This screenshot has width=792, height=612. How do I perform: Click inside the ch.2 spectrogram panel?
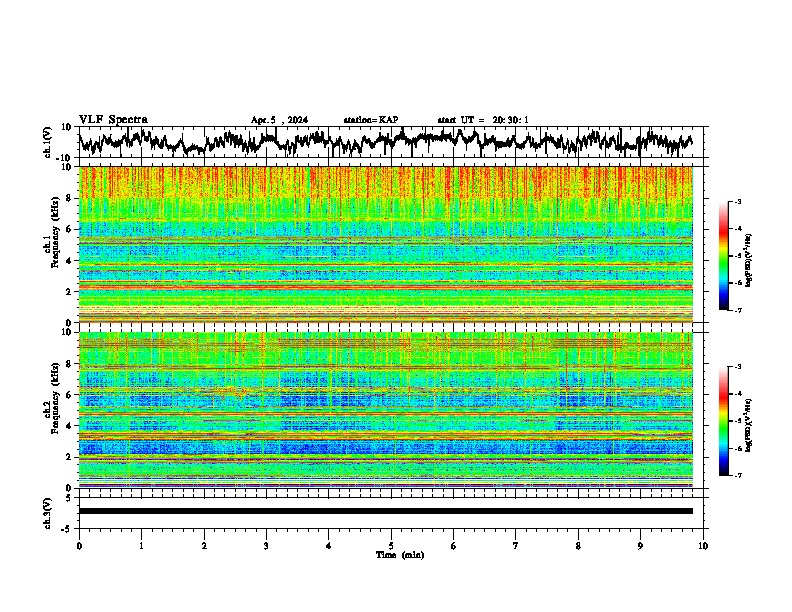tap(386, 410)
